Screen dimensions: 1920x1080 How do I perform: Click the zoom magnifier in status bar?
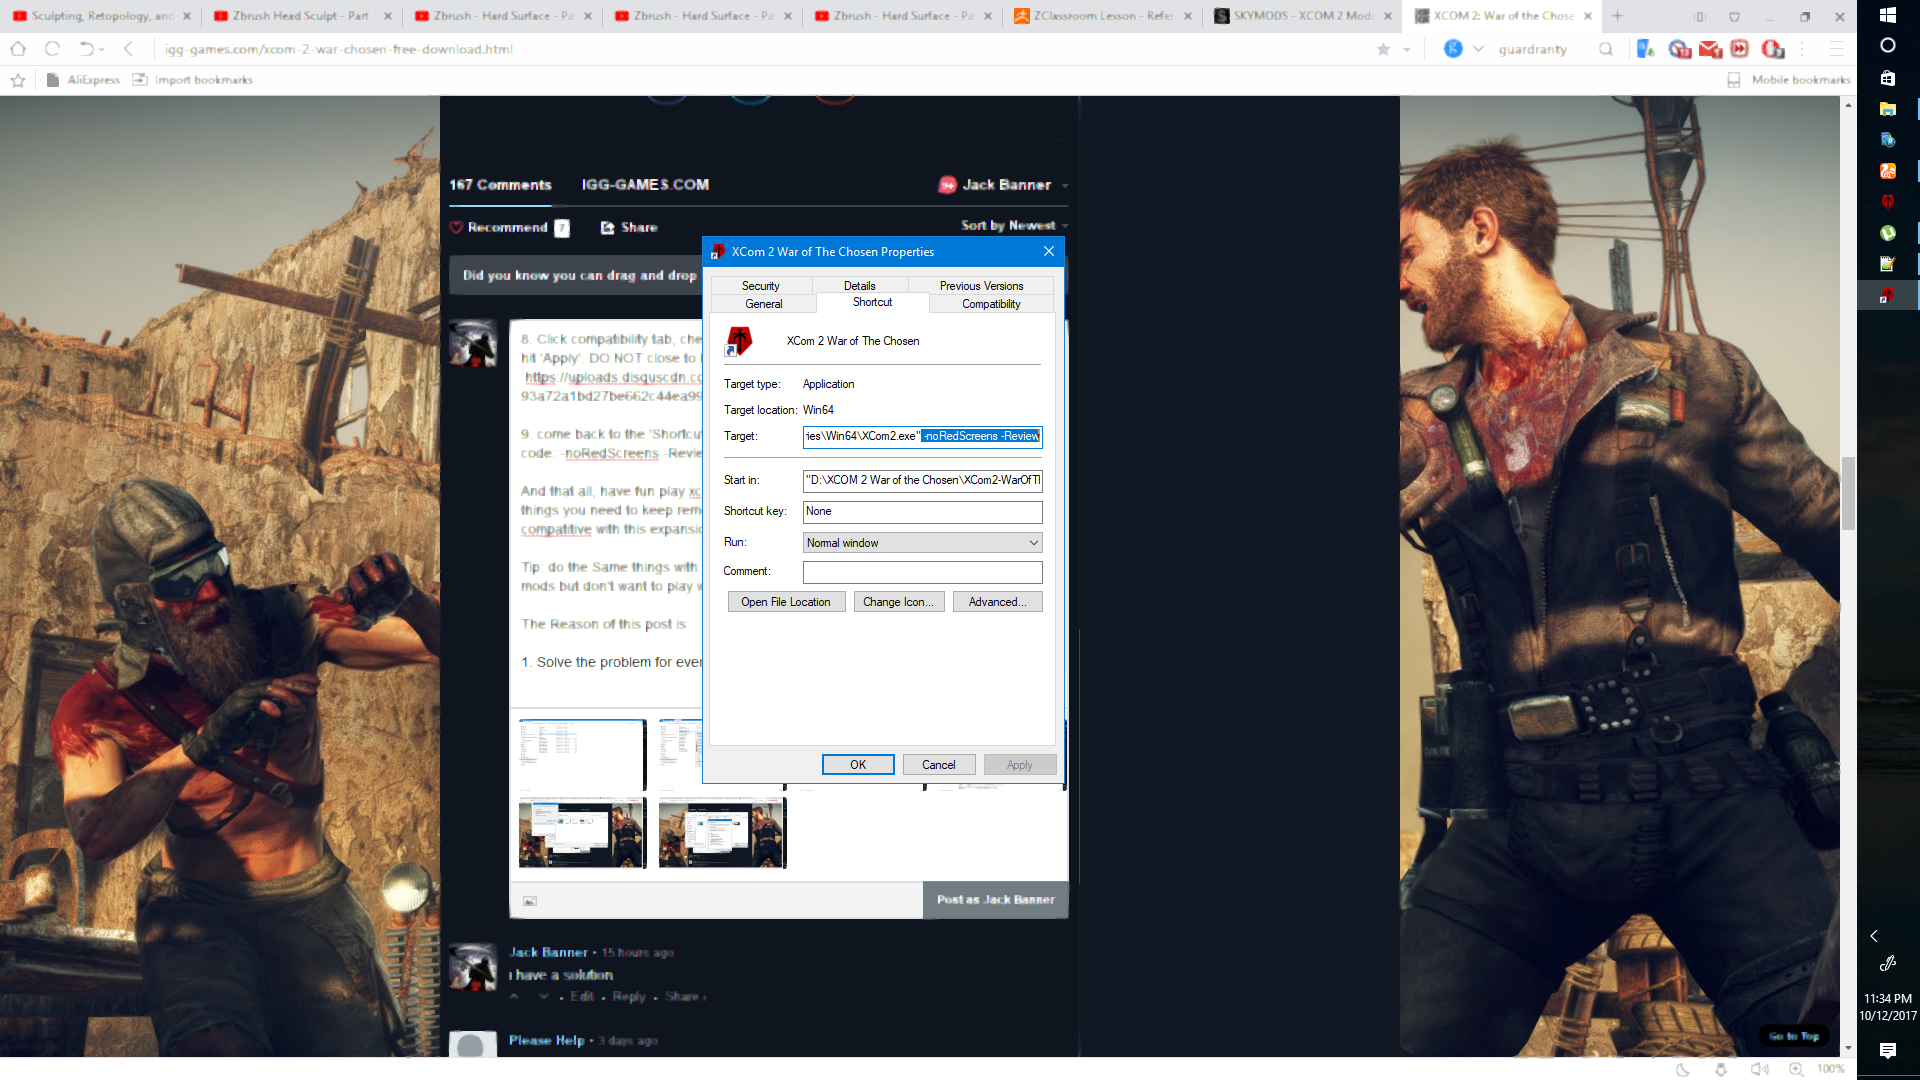1796,1069
